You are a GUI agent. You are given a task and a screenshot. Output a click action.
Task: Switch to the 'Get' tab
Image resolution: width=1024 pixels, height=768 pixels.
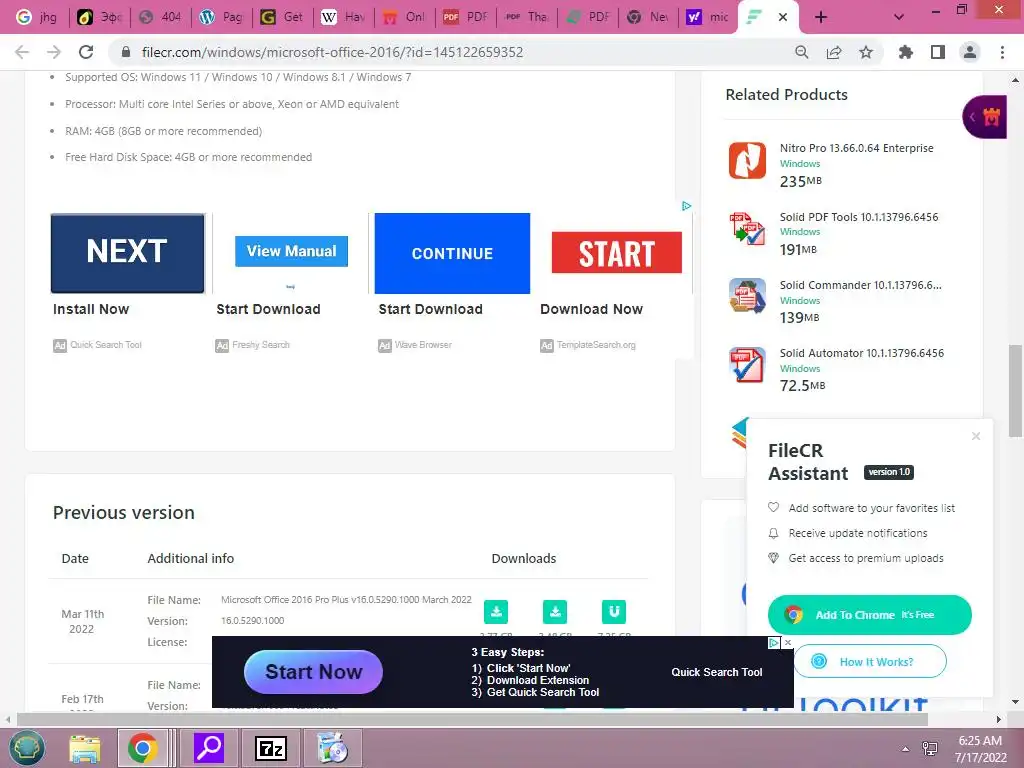(282, 17)
